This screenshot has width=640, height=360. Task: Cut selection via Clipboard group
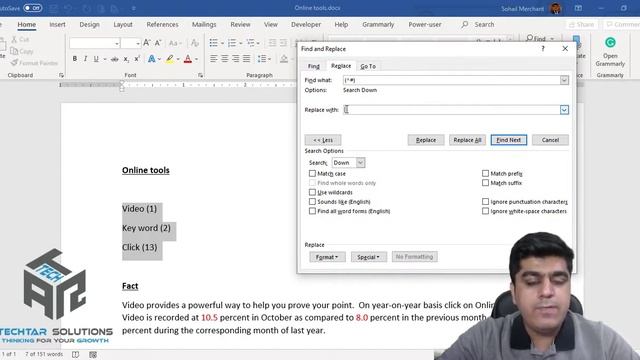pos(20,40)
